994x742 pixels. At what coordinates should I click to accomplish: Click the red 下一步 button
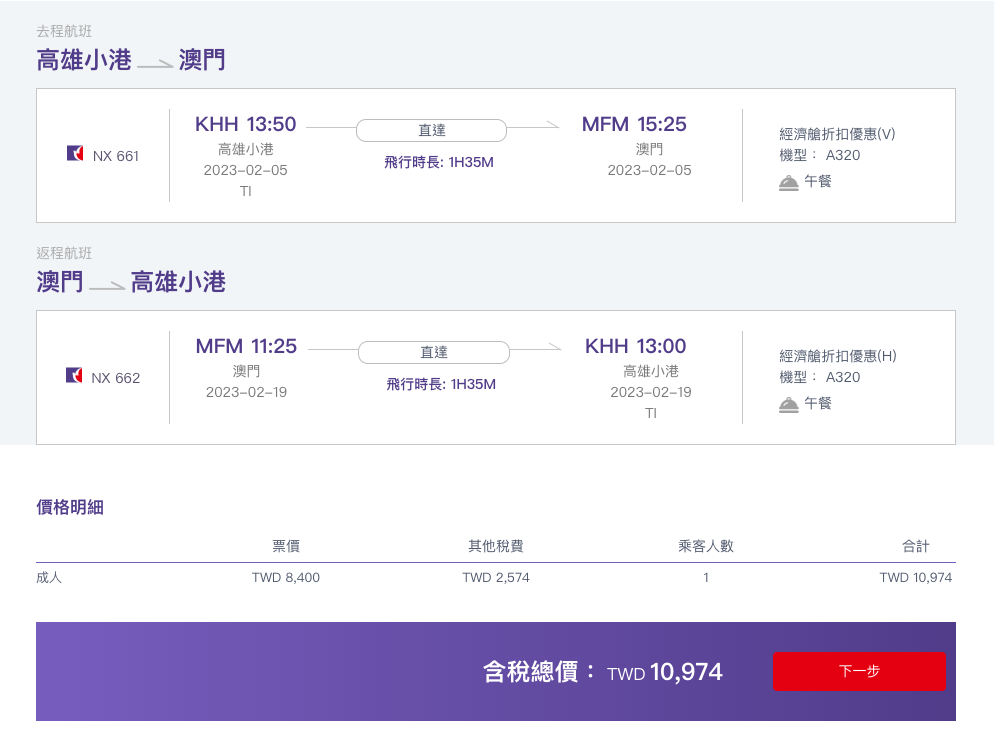[x=859, y=671]
